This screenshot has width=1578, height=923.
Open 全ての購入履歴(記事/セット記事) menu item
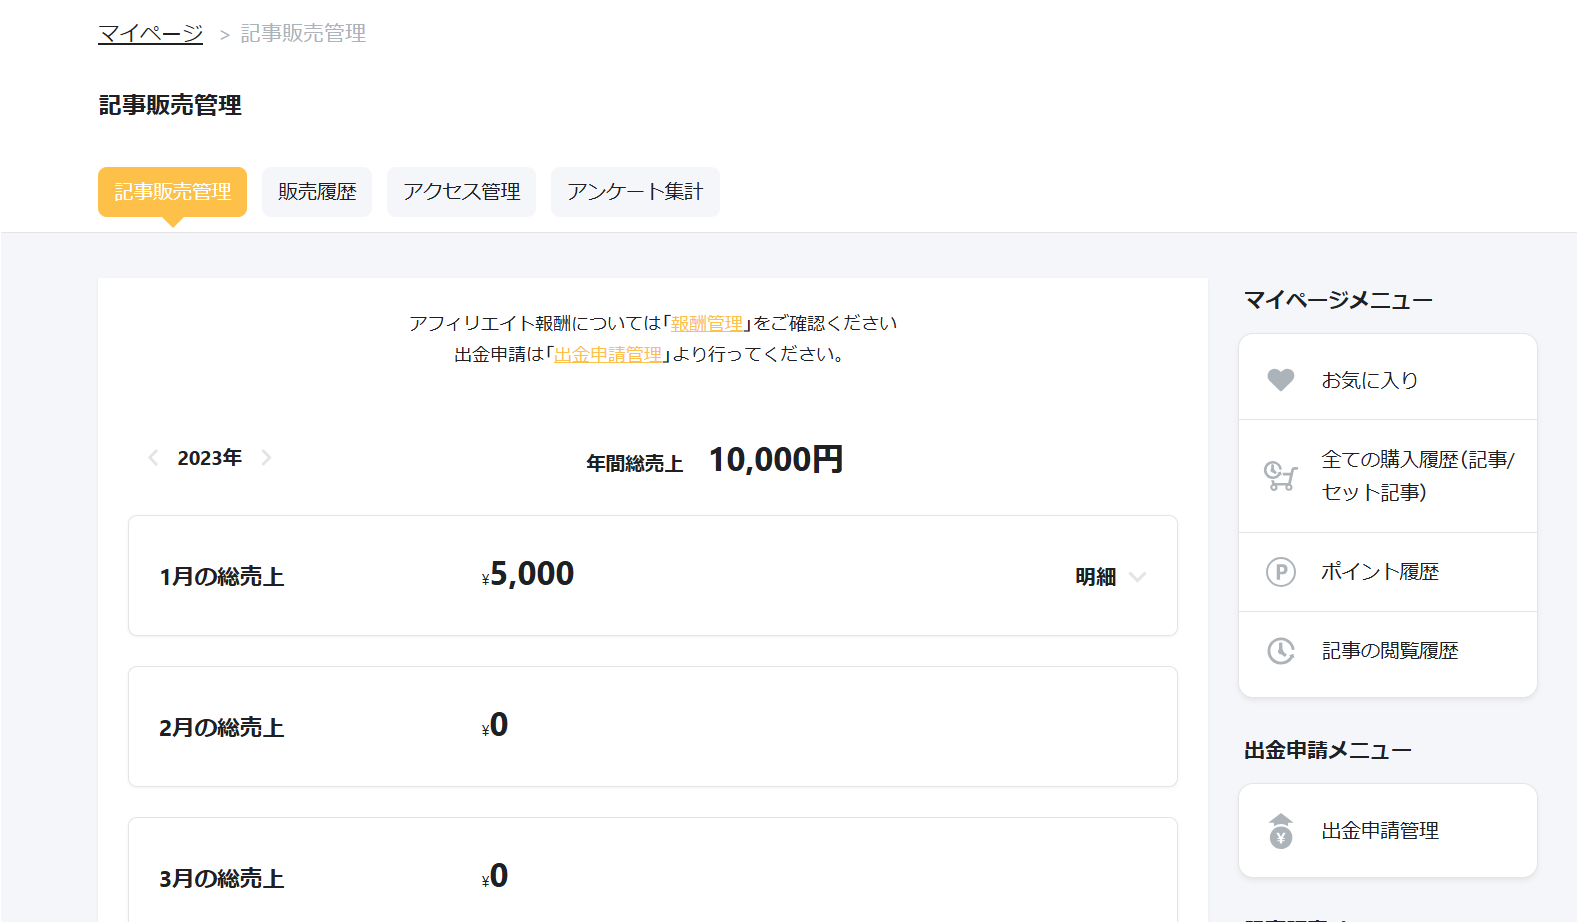(x=1388, y=476)
